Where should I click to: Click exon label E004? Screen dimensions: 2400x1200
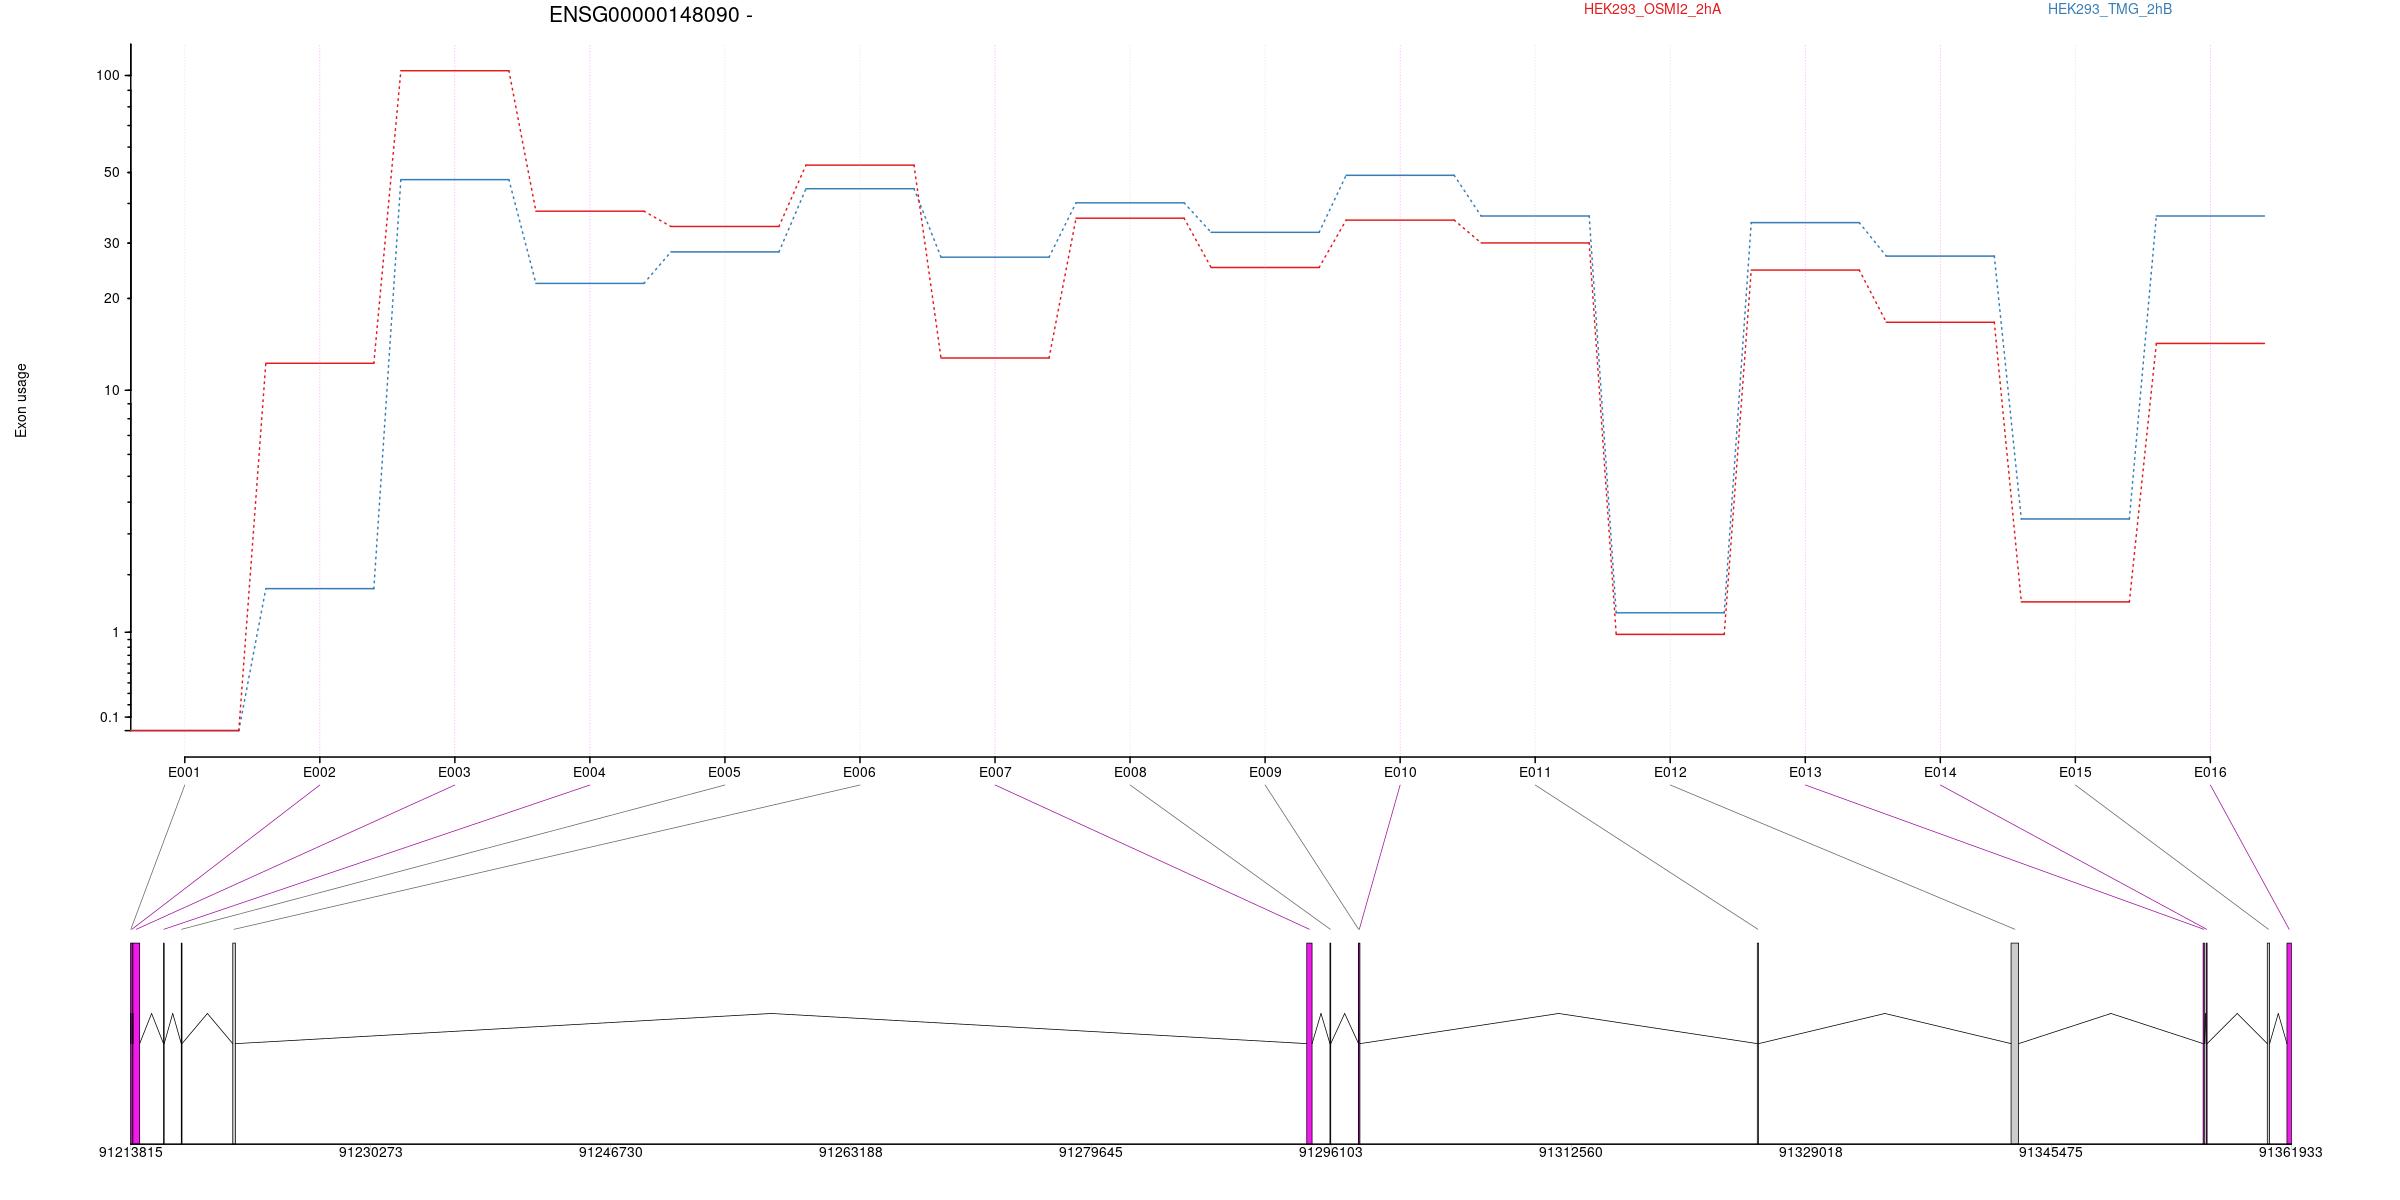tap(589, 772)
